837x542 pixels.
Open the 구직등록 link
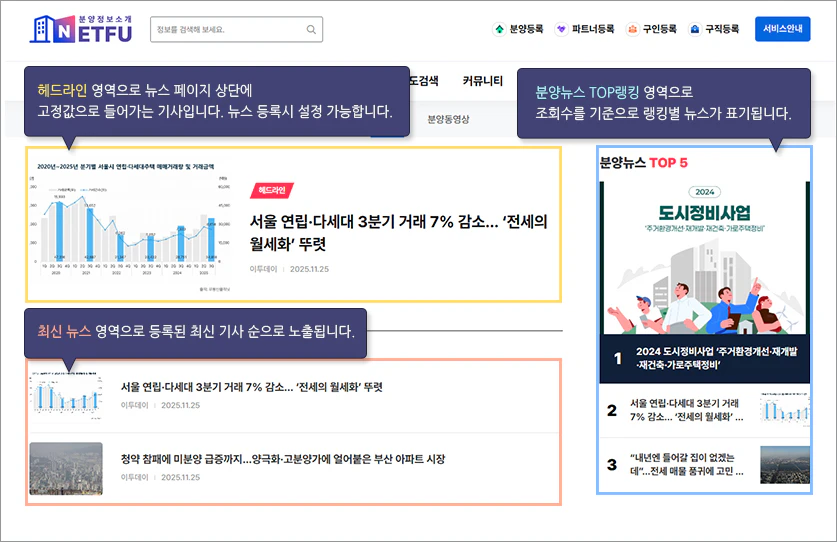pyautogui.click(x=722, y=29)
